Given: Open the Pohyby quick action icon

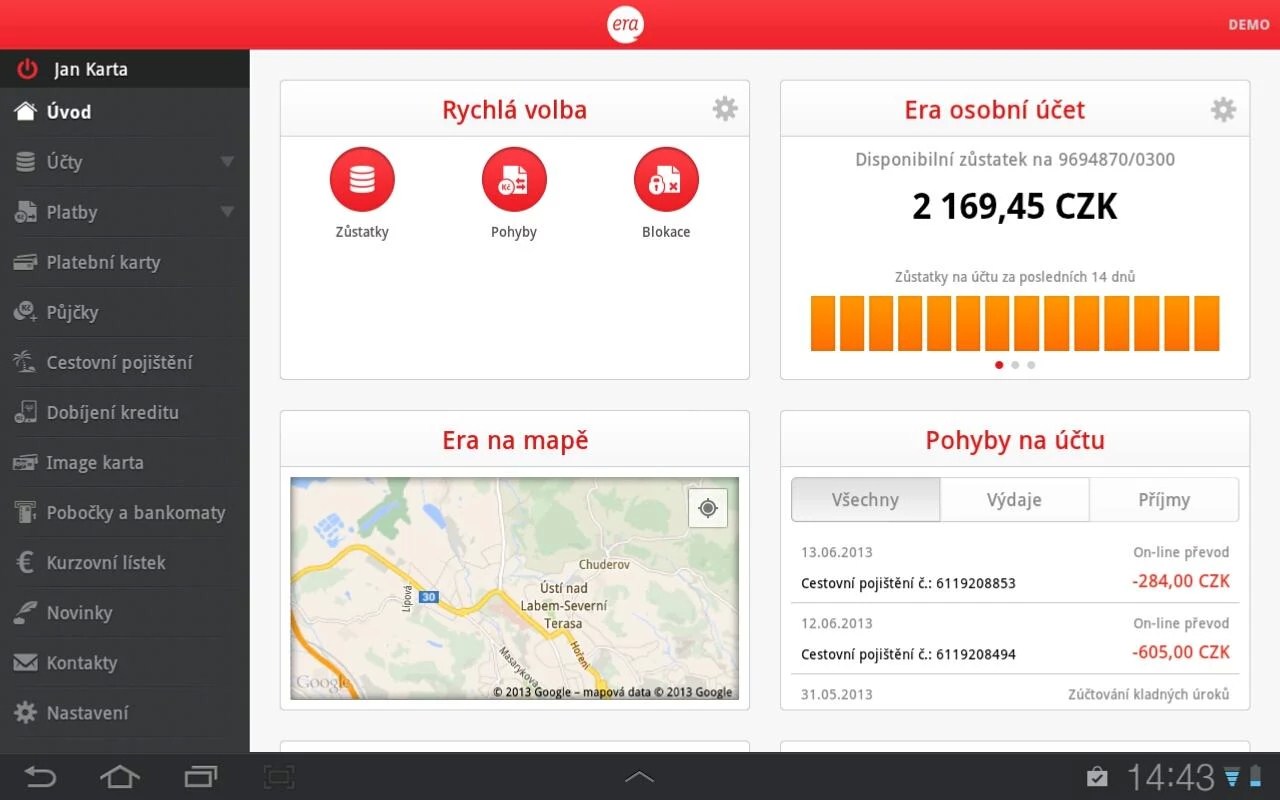Looking at the screenshot, I should (x=514, y=180).
